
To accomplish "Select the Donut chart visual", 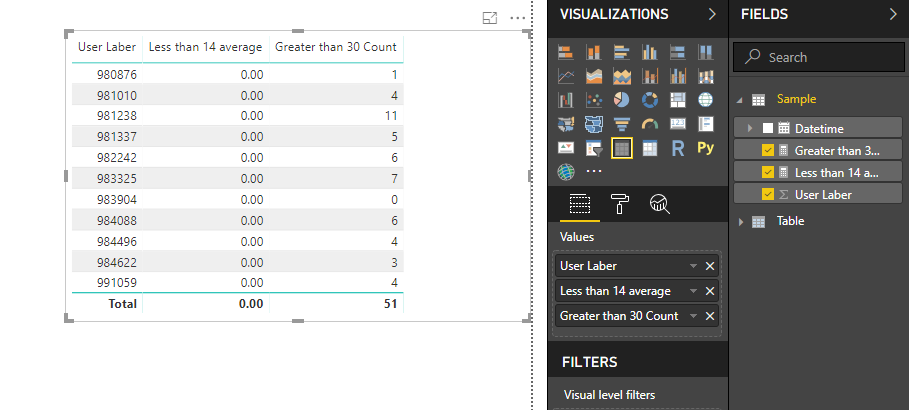I will (x=649, y=100).
